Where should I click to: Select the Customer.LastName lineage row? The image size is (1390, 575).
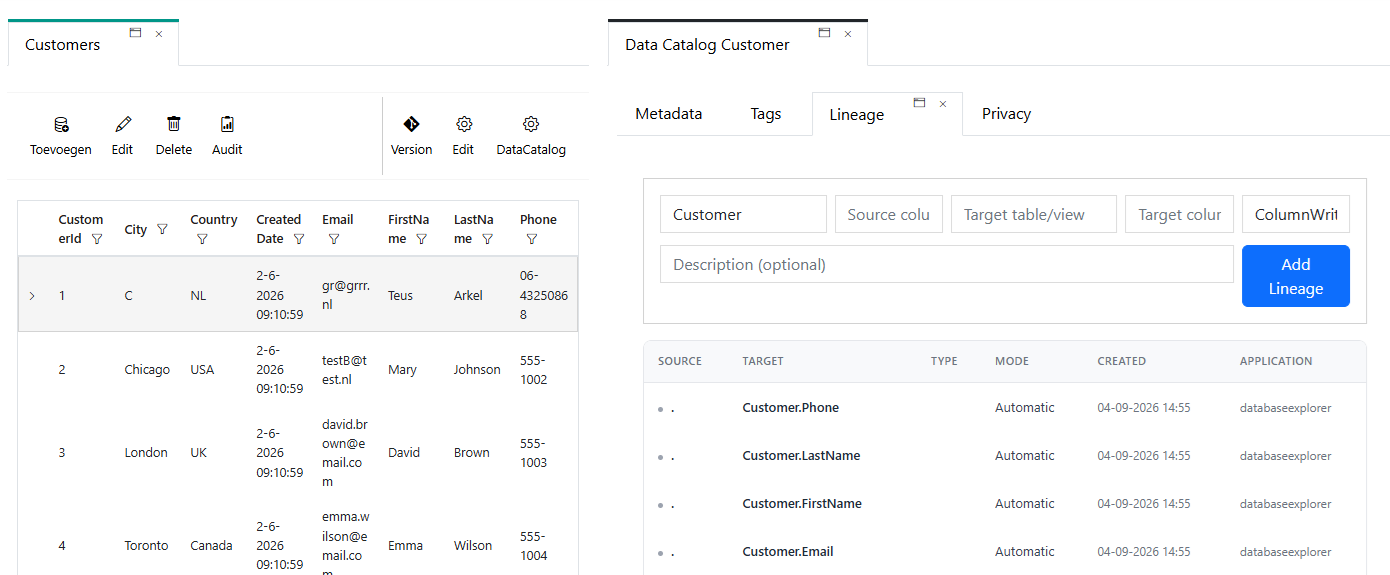1004,456
